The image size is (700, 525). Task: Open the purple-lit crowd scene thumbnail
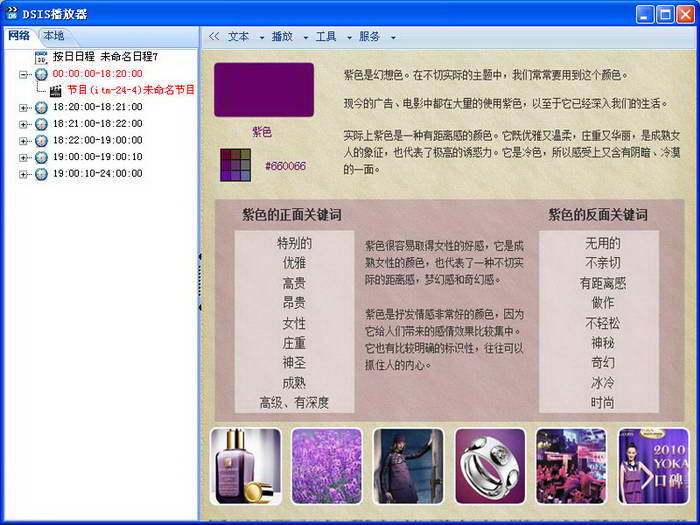click(571, 466)
